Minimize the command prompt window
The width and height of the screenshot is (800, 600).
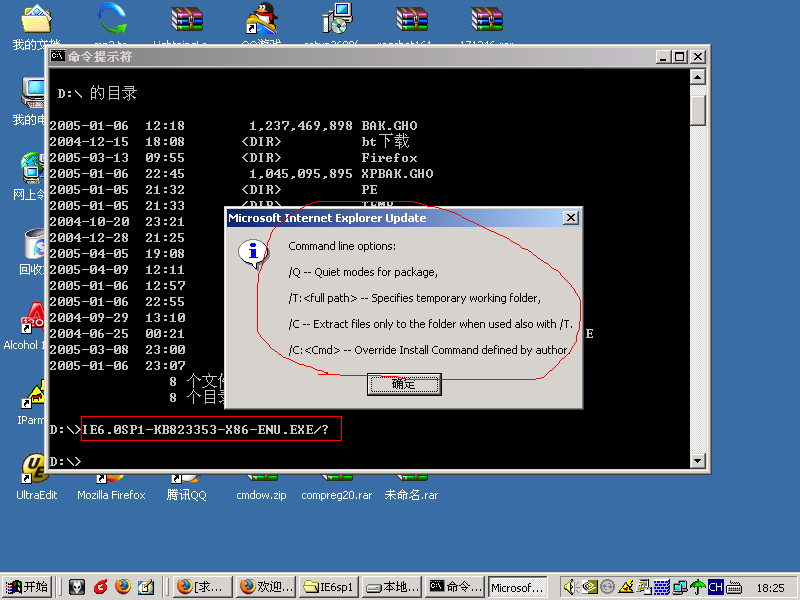[663, 57]
